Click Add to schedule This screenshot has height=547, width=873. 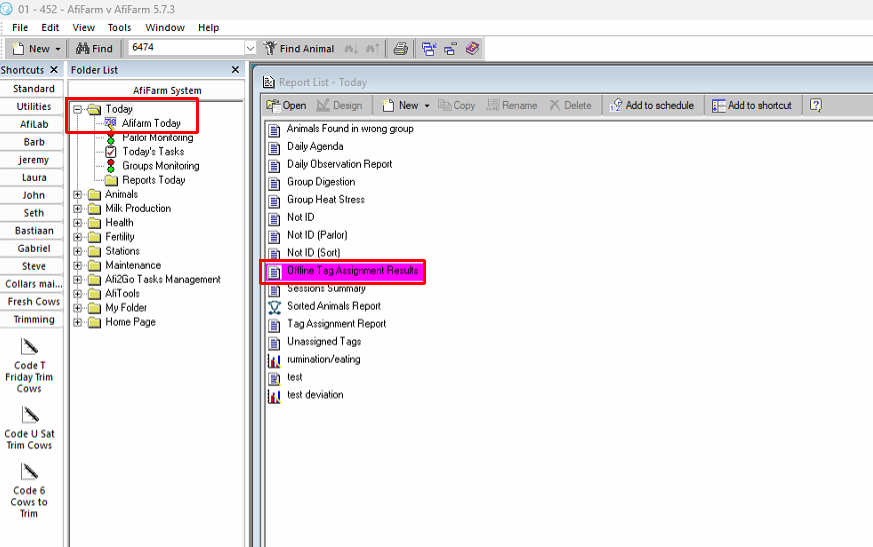point(652,105)
